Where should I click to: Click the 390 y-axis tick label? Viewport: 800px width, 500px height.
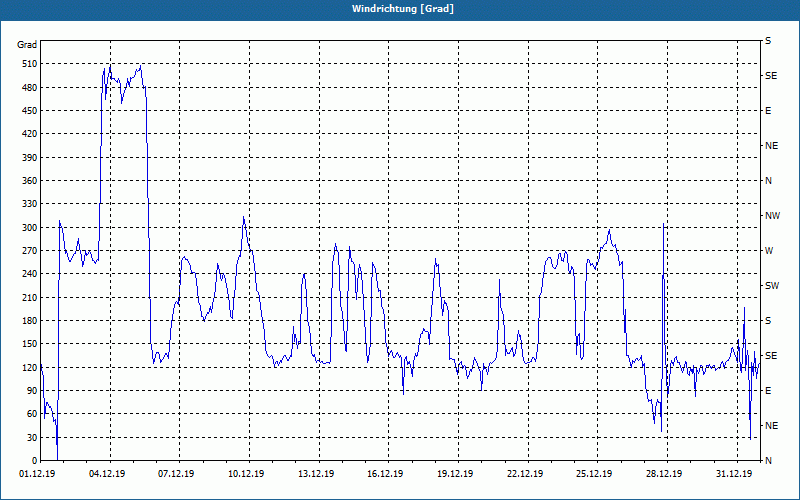(x=30, y=158)
